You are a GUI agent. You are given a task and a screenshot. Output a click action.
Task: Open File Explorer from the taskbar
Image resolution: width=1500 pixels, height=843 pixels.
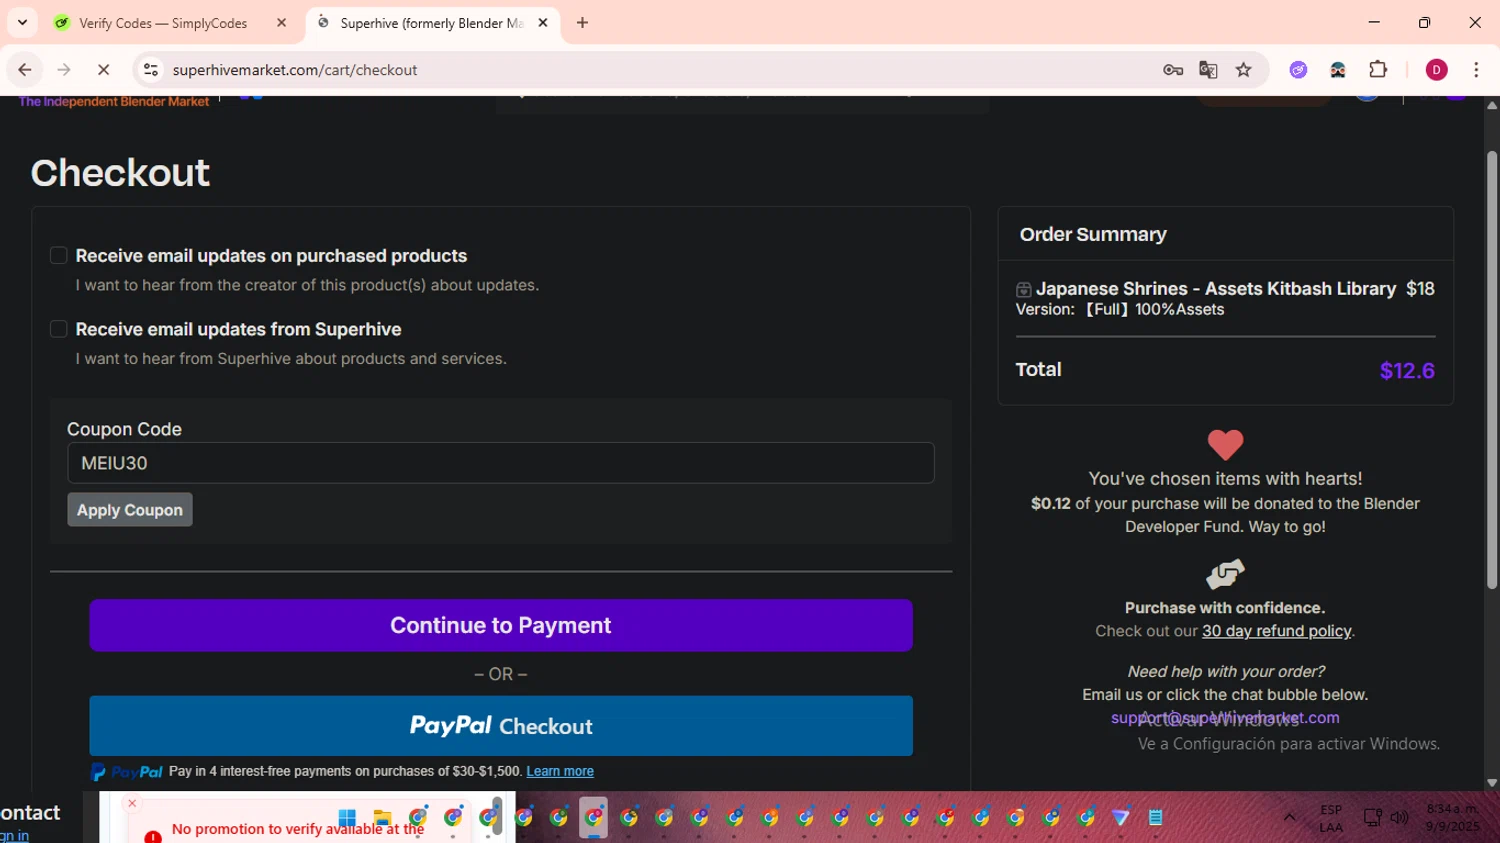coord(382,818)
